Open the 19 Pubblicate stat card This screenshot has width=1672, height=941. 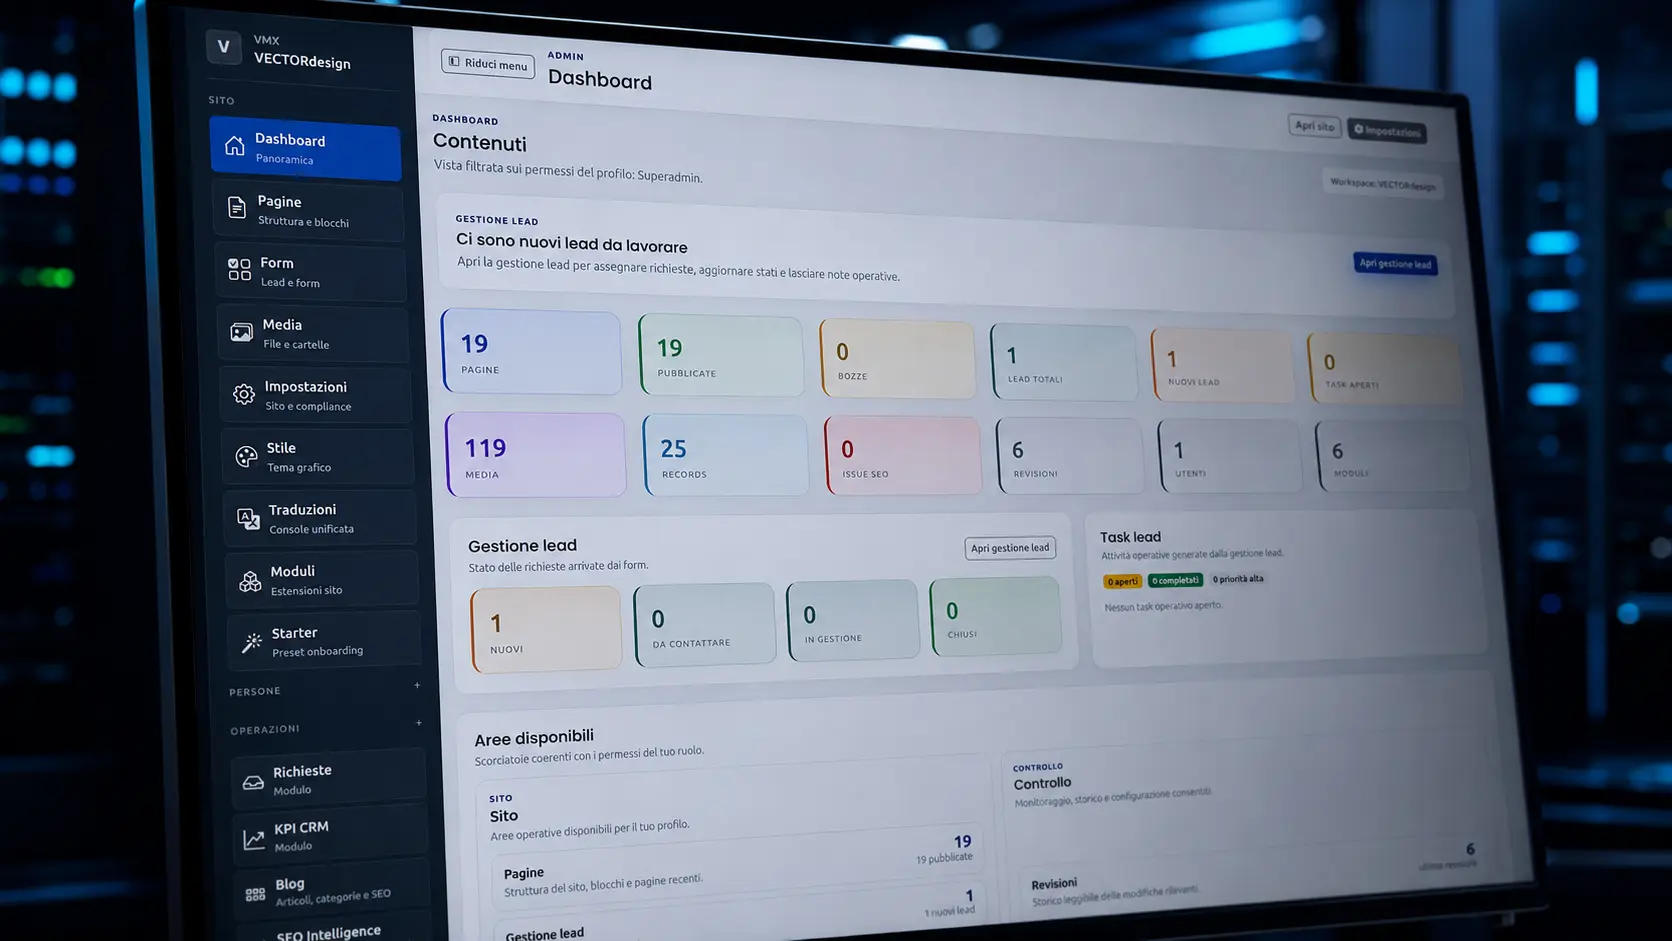tap(720, 356)
